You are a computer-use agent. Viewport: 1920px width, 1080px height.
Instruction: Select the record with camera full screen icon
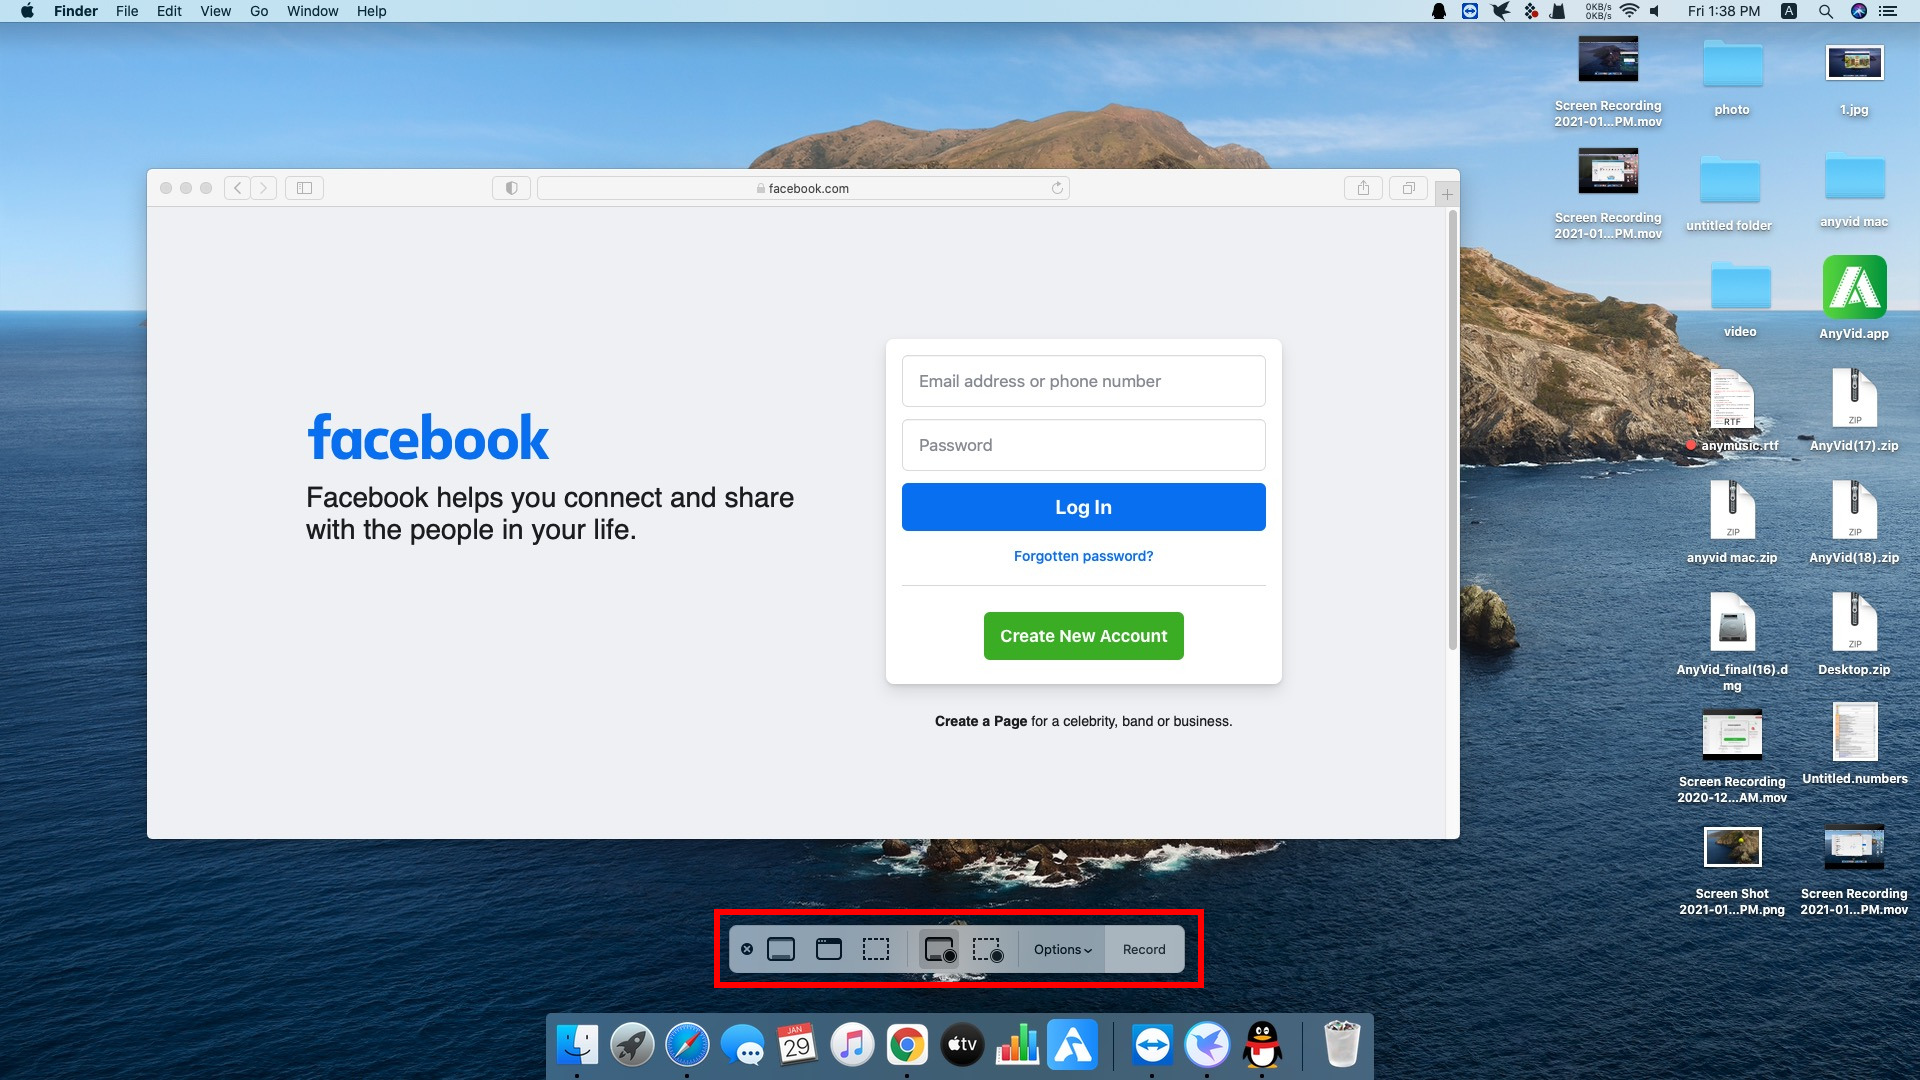point(938,948)
